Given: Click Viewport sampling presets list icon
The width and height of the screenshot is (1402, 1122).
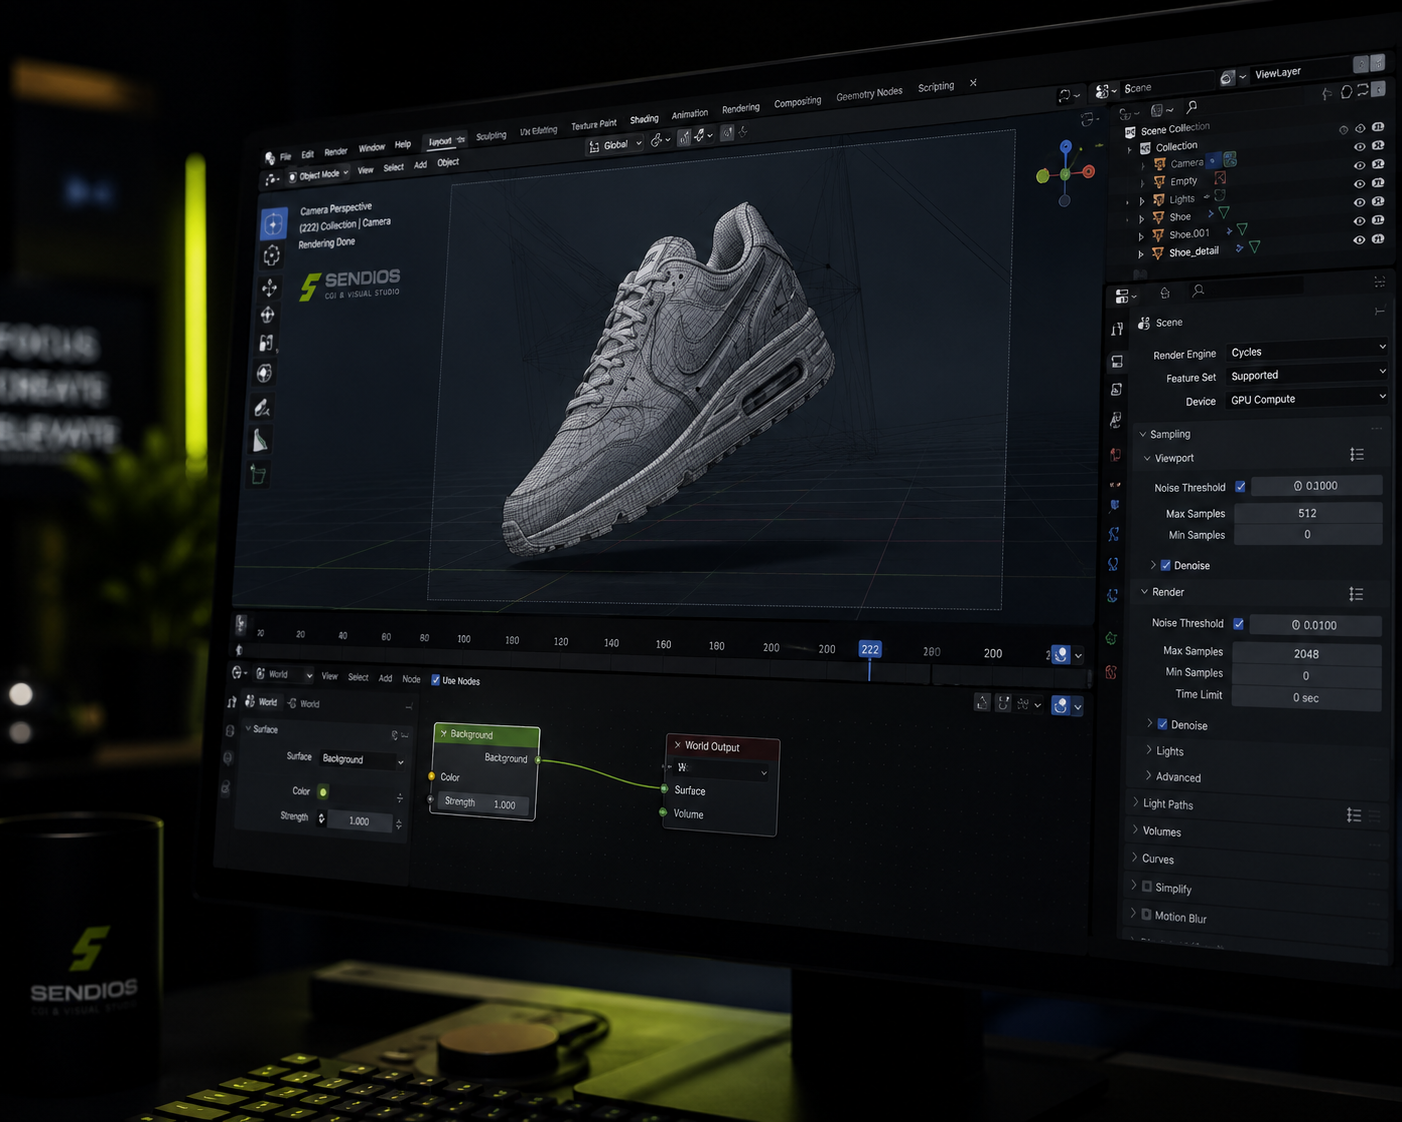Looking at the screenshot, I should [x=1357, y=455].
